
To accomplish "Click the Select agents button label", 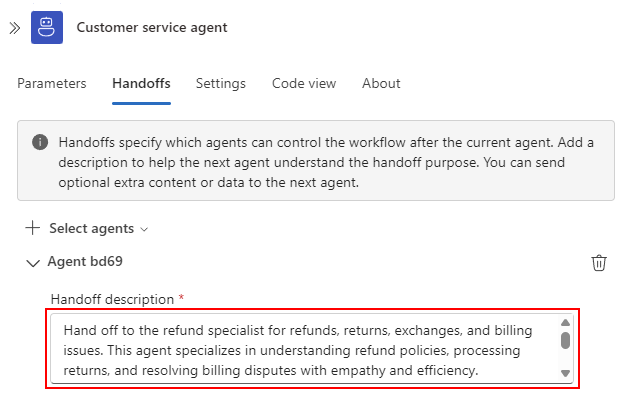I will click(92, 228).
